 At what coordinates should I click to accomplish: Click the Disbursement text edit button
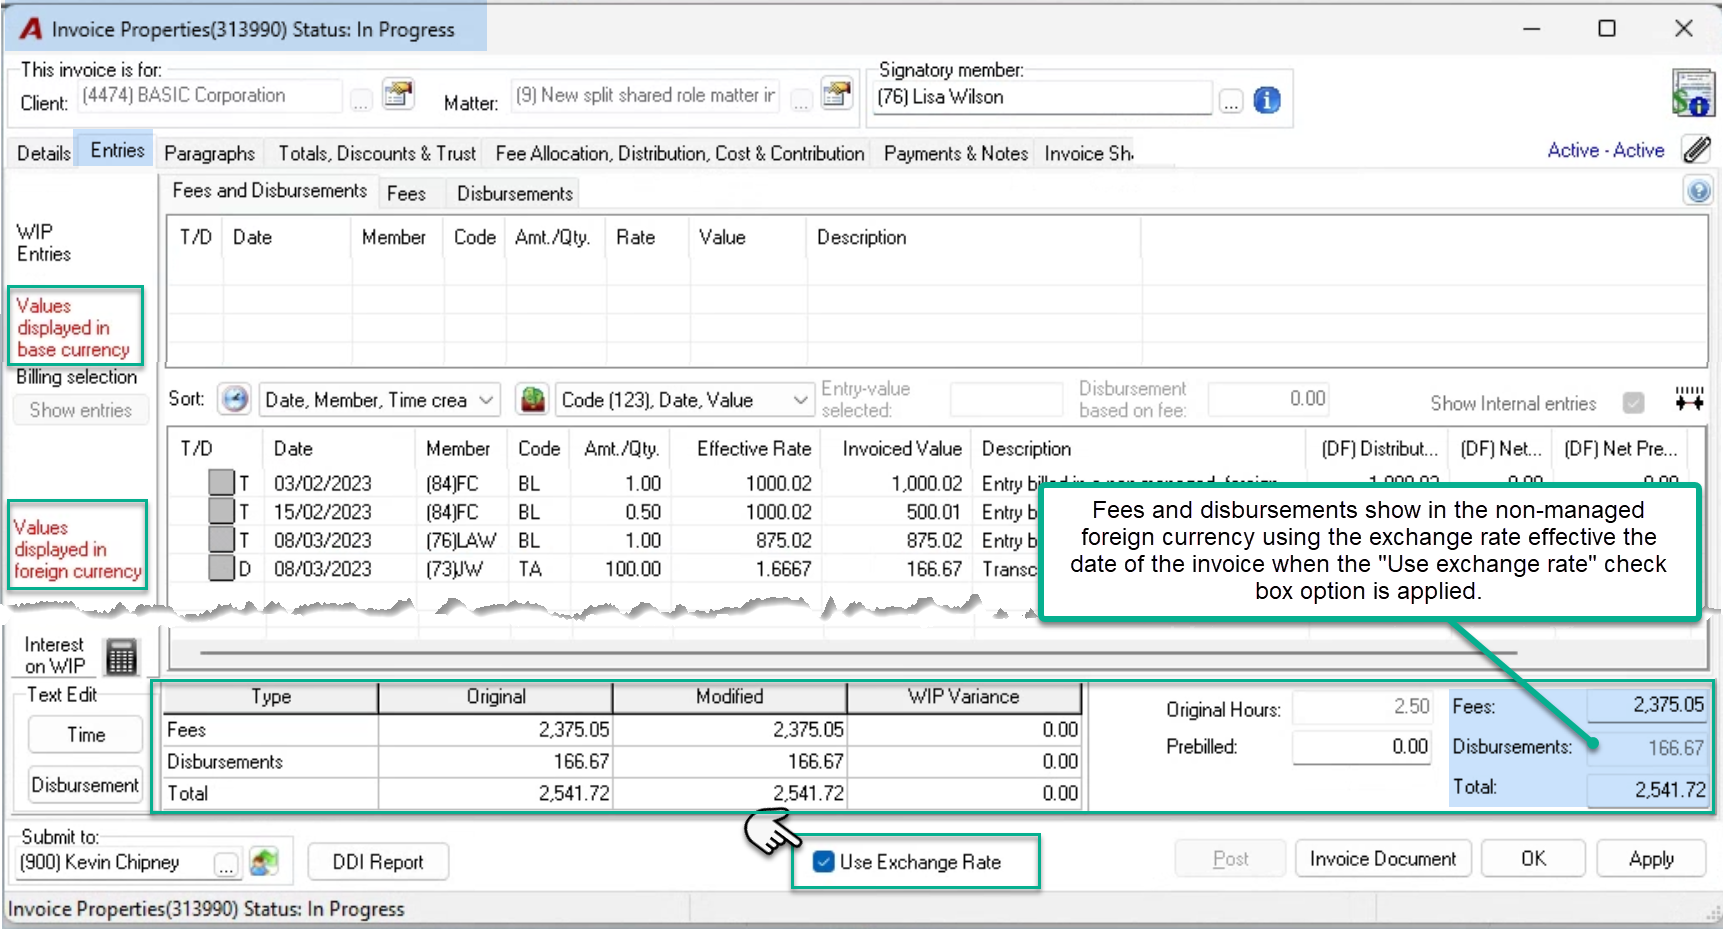[x=86, y=785]
